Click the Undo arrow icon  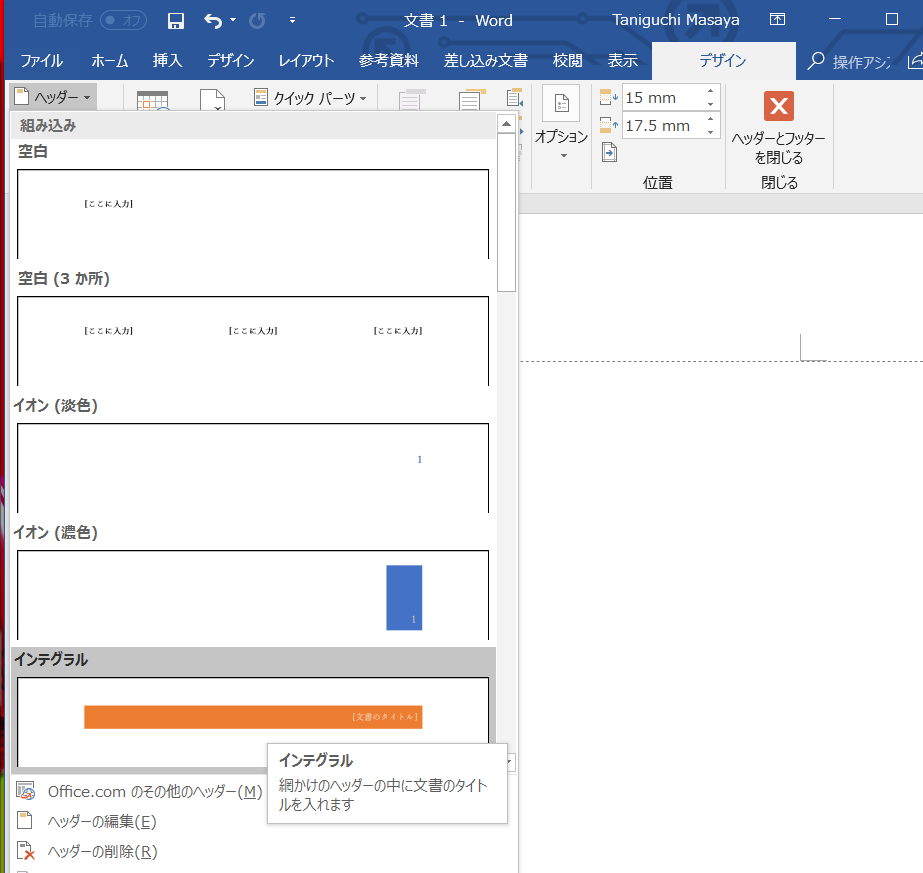[213, 21]
